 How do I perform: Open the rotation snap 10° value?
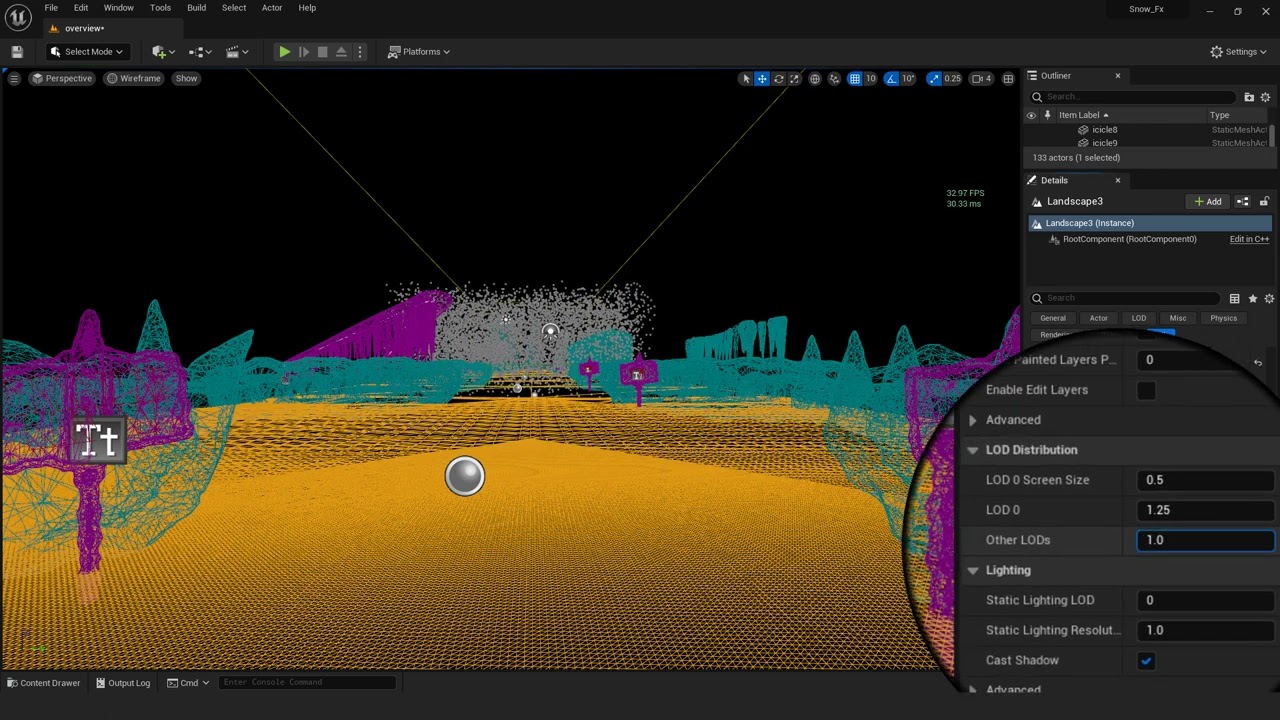point(908,79)
